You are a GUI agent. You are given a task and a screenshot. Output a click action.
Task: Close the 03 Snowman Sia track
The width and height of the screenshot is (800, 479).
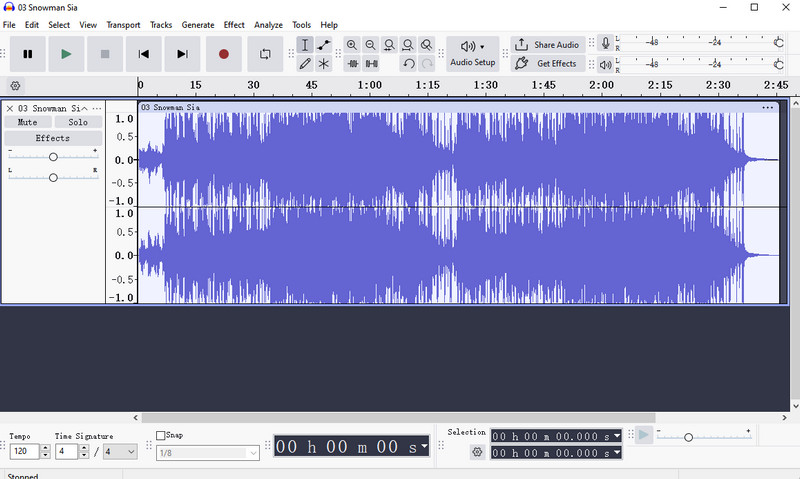coord(10,109)
